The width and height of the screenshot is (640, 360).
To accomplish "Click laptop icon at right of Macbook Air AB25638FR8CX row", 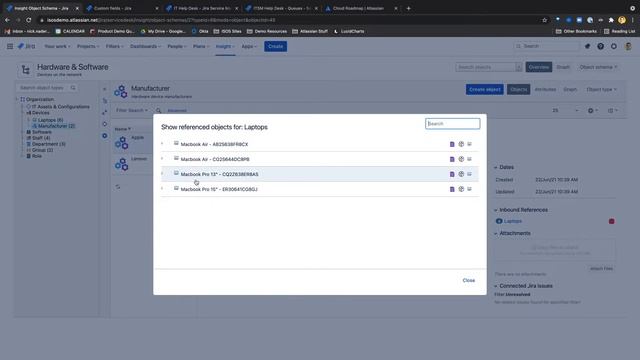I will click(x=469, y=144).
